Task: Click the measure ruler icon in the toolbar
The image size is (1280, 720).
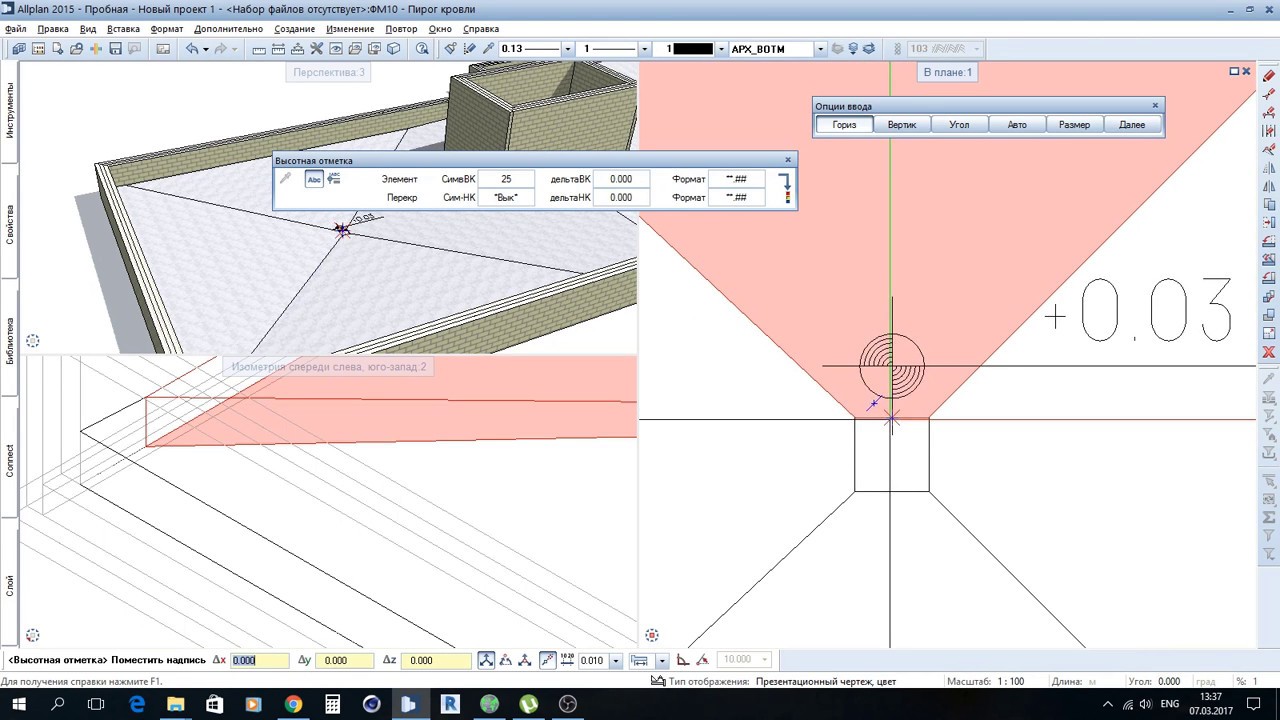Action: pyautogui.click(x=259, y=49)
